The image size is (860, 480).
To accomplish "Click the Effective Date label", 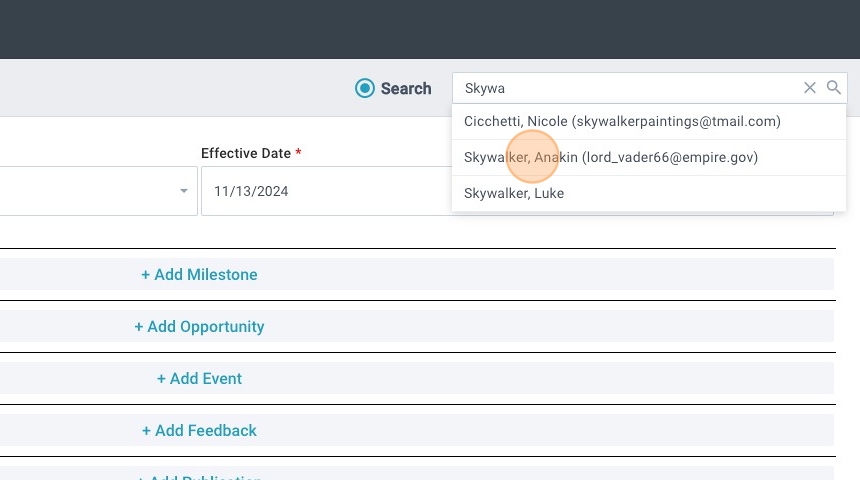I will coord(246,153).
